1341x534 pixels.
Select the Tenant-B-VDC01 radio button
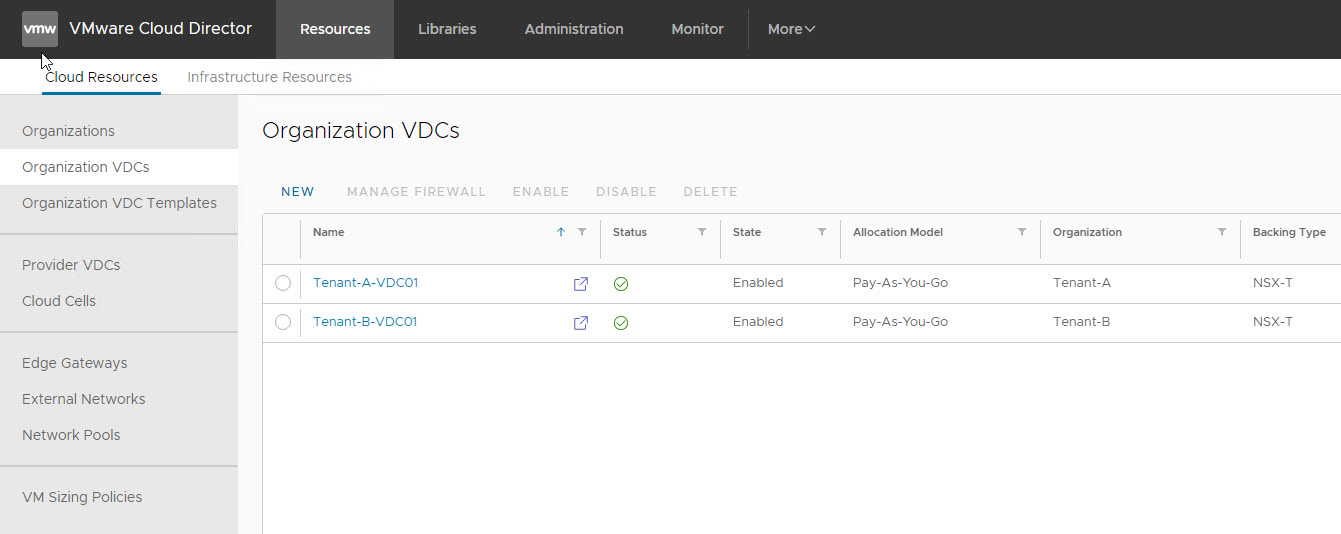283,322
